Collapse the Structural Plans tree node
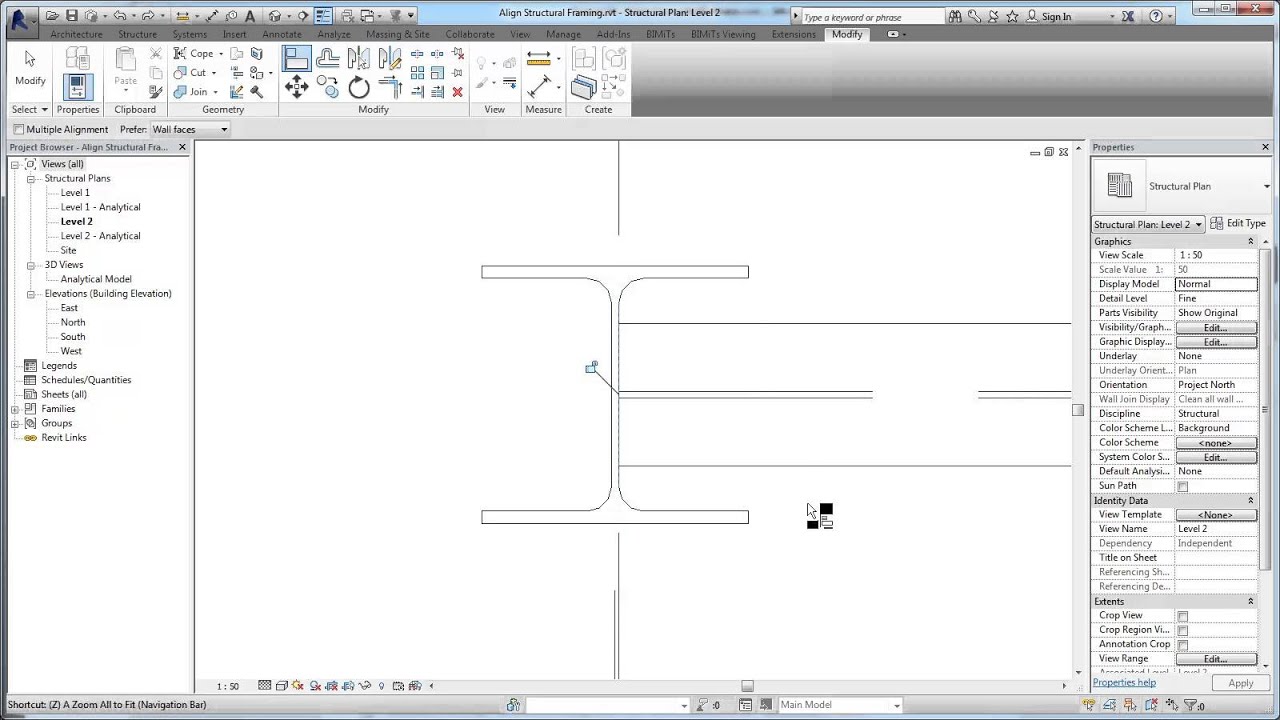The width and height of the screenshot is (1280, 720). (x=31, y=178)
